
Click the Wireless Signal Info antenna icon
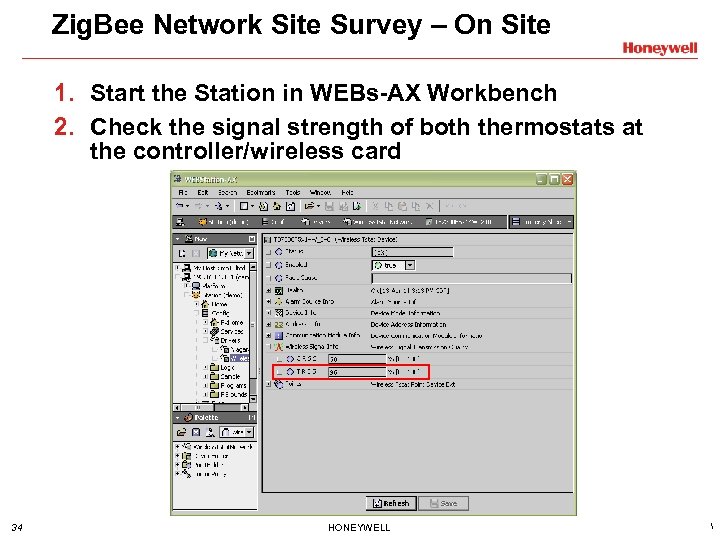coord(279,347)
